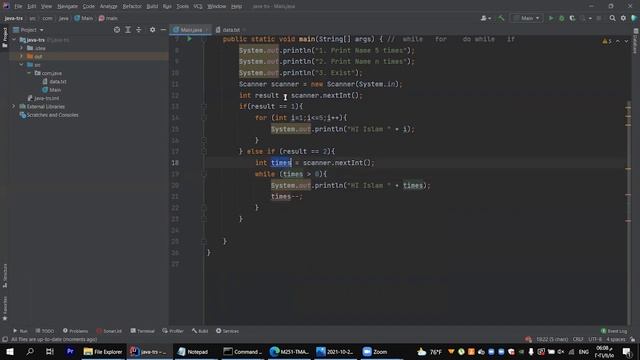The height and width of the screenshot is (360, 640).
Task: Open the Tools menu
Action: tap(182, 7)
